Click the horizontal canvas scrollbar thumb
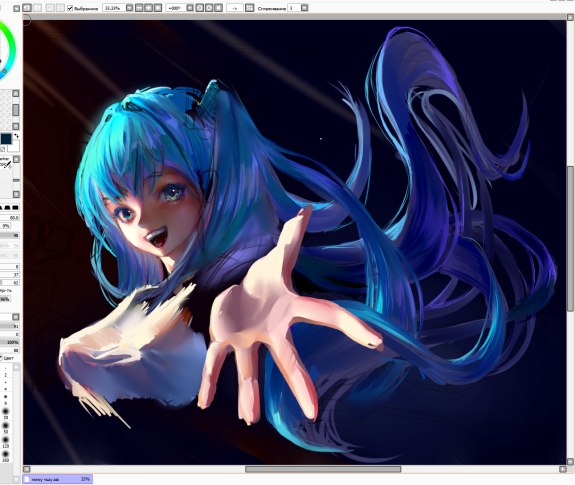 coord(323,469)
